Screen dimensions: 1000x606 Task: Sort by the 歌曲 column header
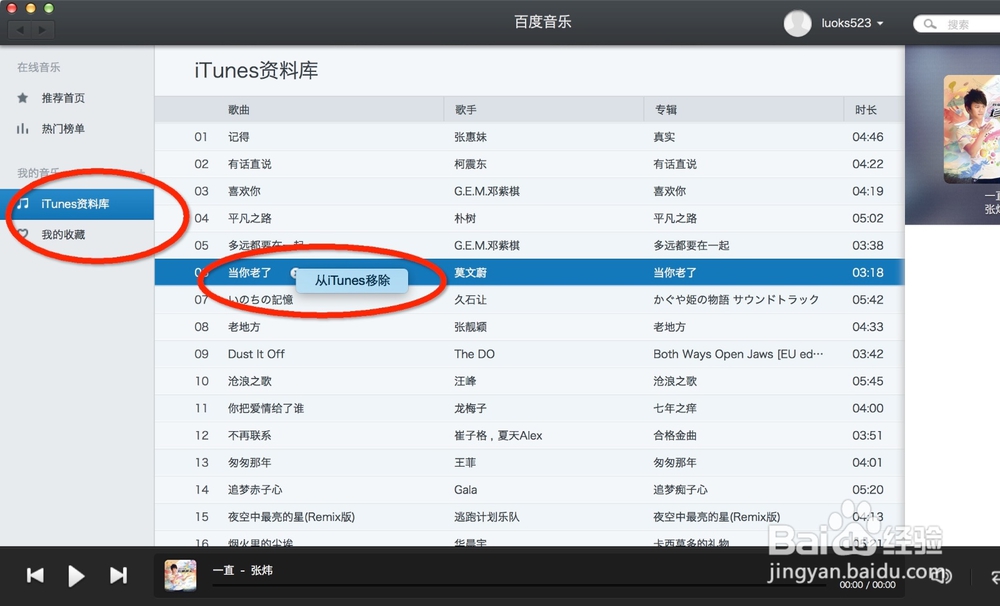click(x=239, y=110)
